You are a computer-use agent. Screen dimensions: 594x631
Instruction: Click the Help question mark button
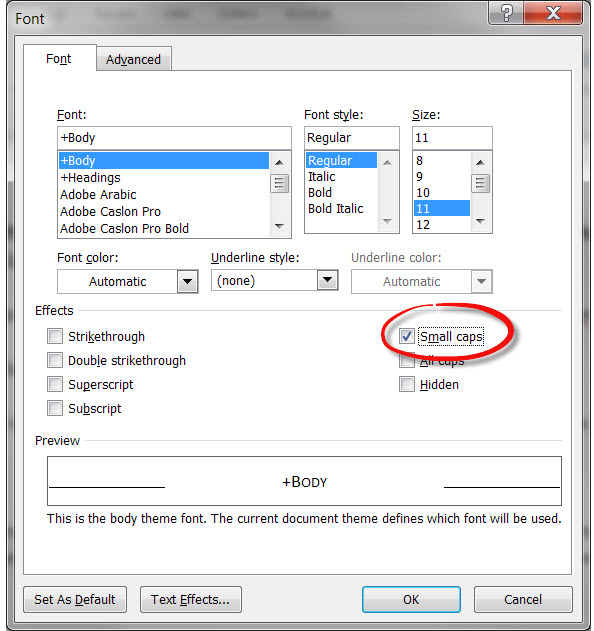[x=506, y=14]
